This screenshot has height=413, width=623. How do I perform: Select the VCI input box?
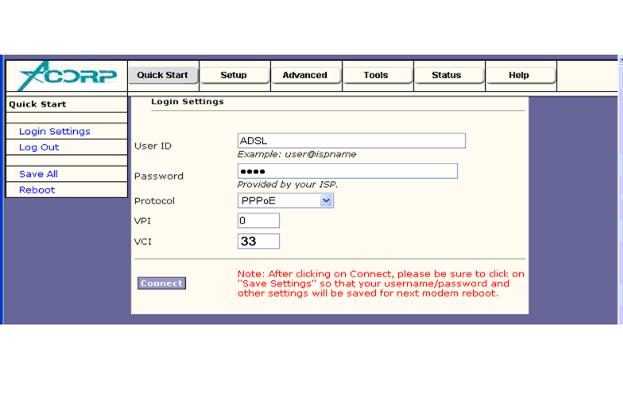[x=258, y=241]
